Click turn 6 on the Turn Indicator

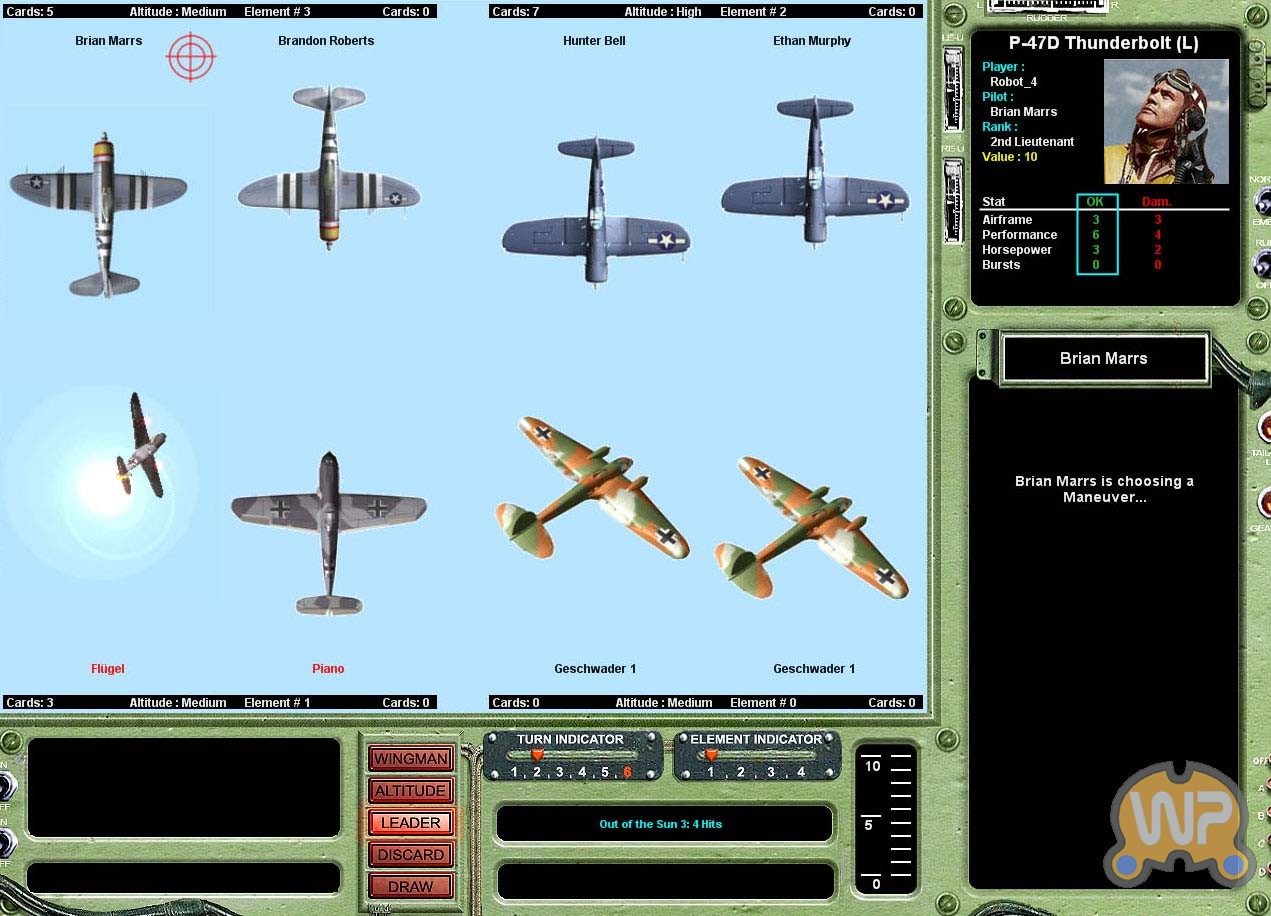627,772
